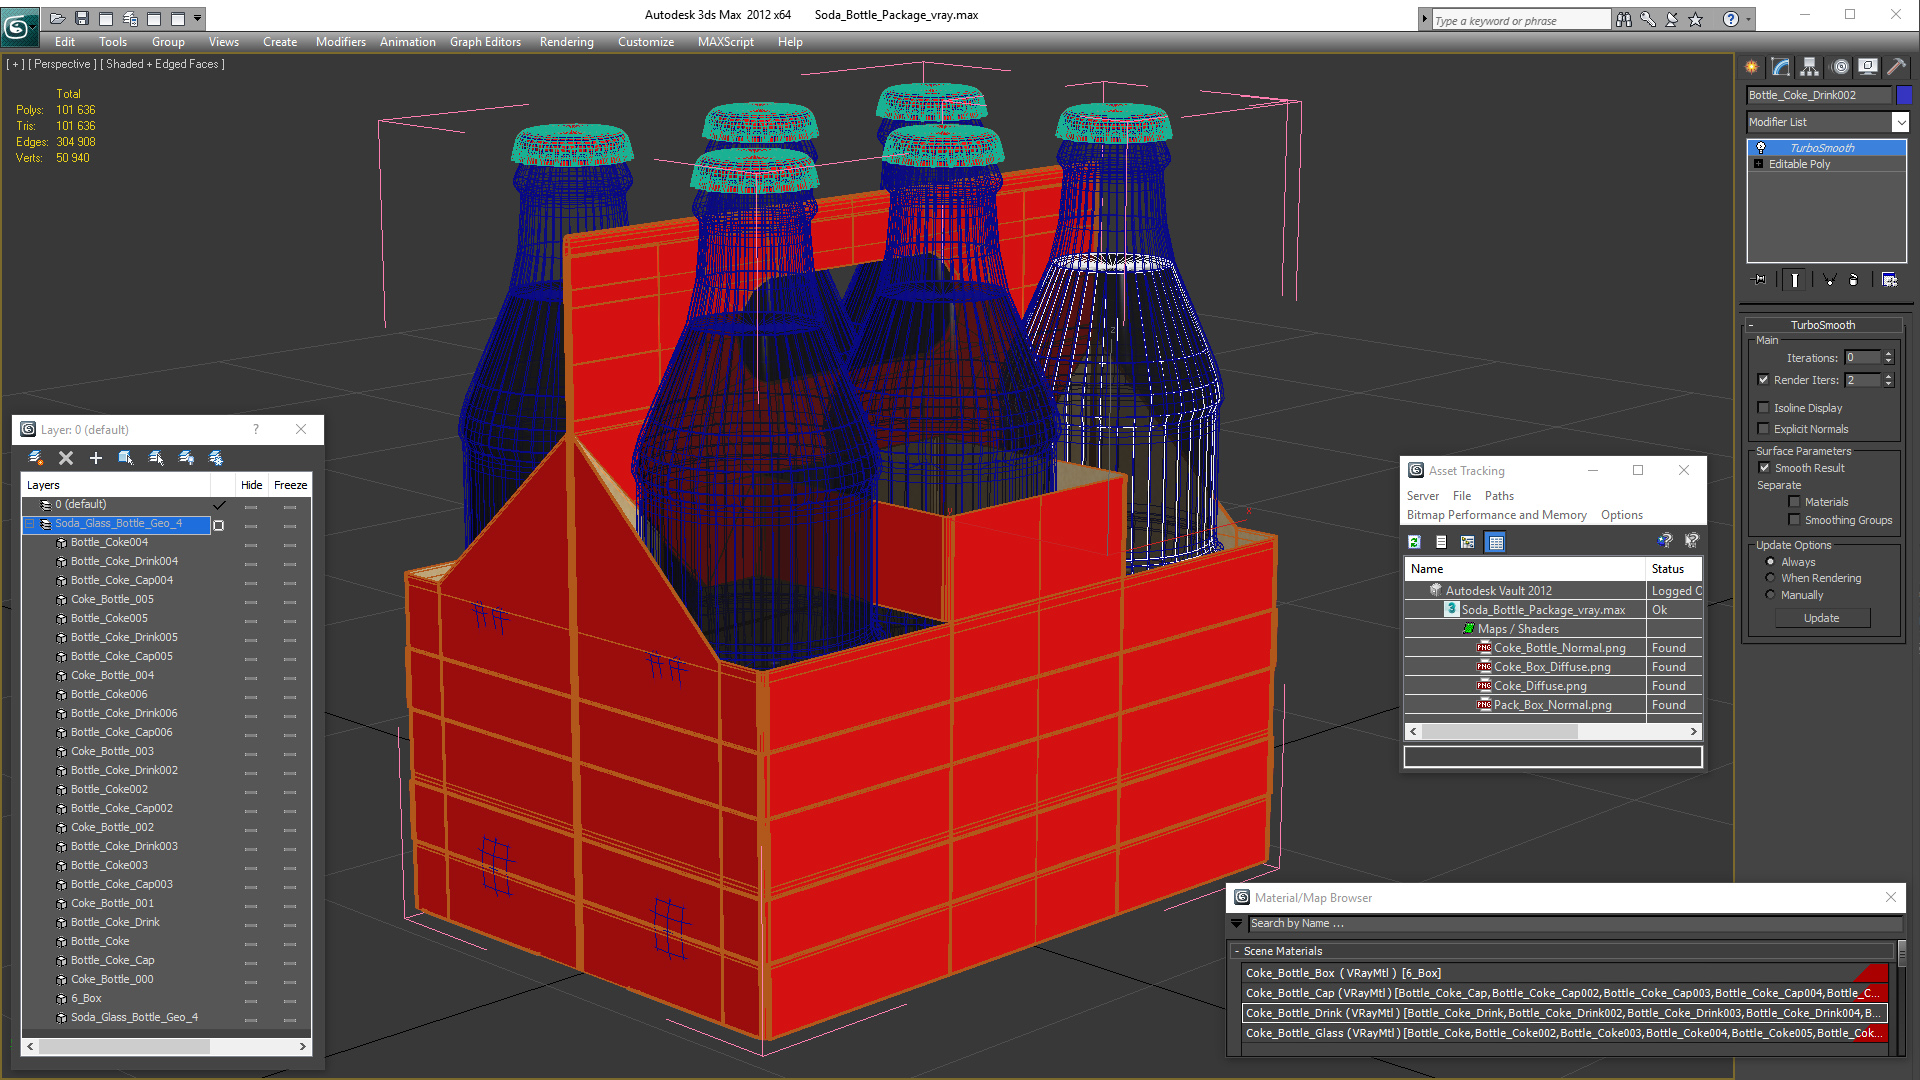
Task: Click Create New Layer icon
Action: pos(36,458)
